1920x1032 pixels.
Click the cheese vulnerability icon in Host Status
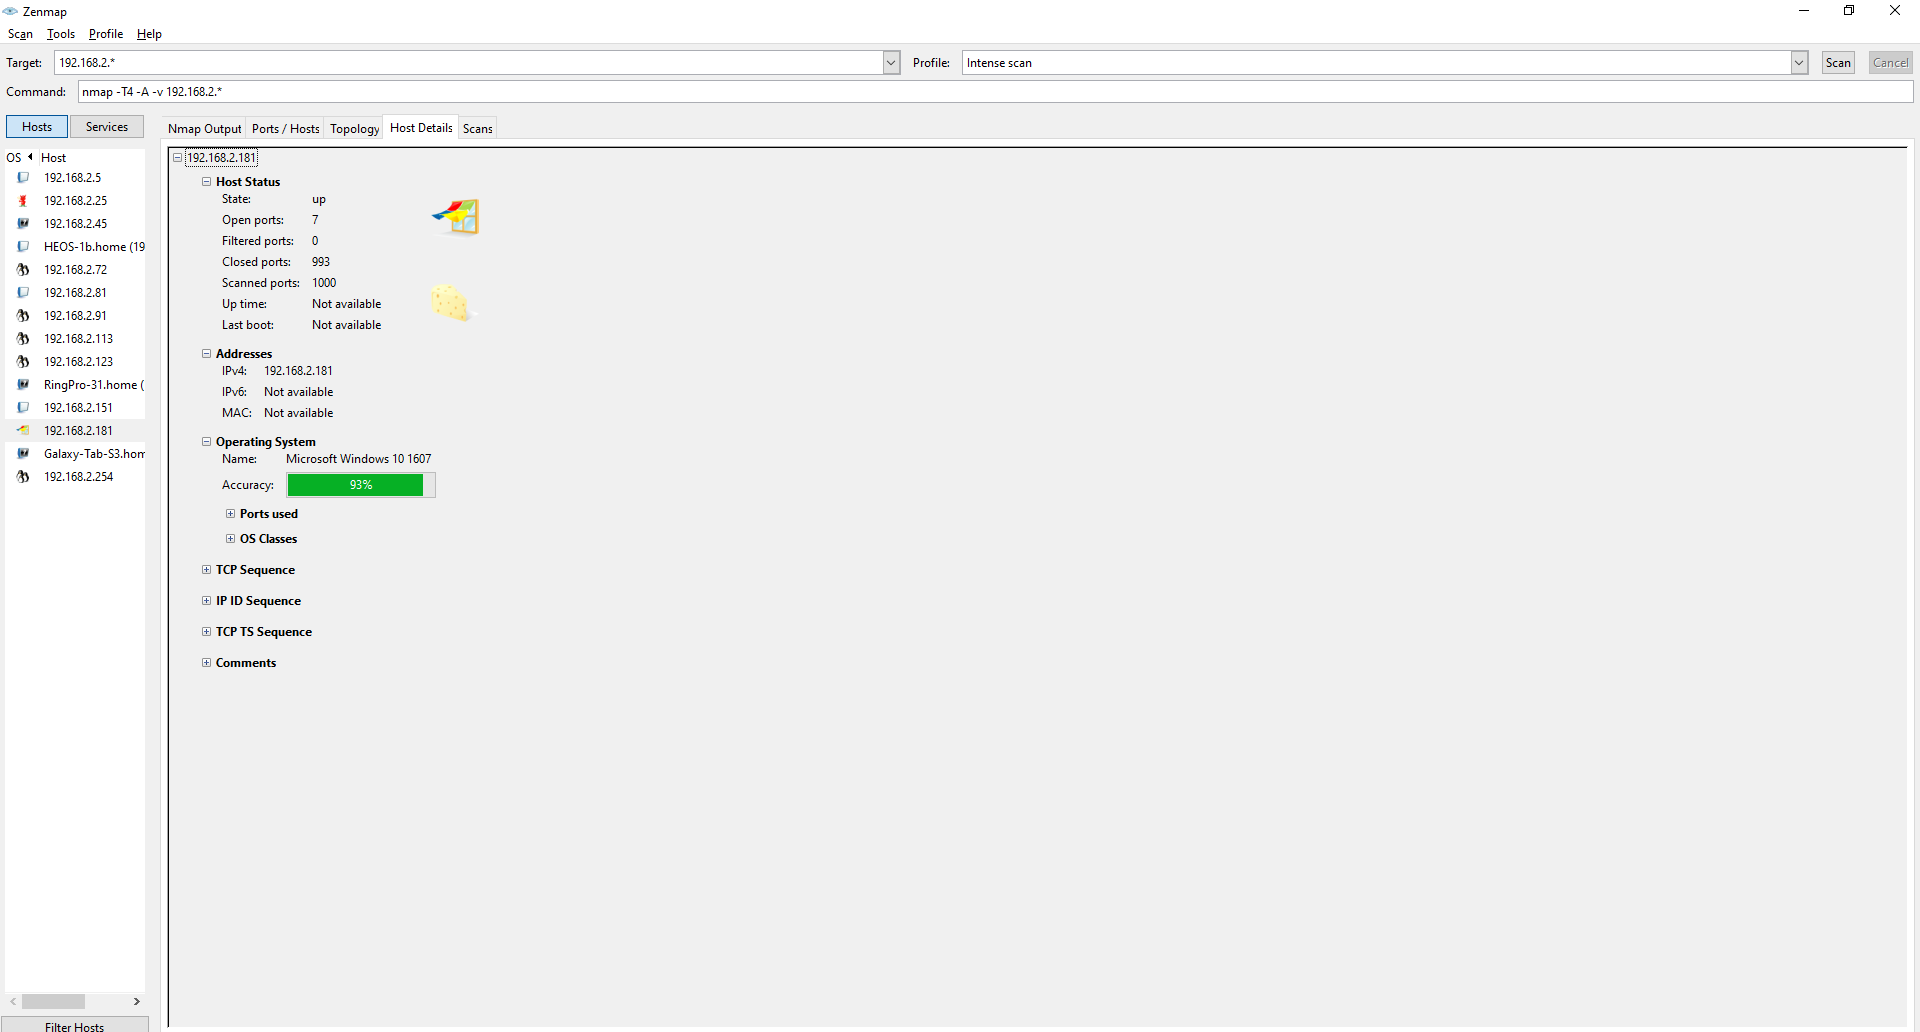(451, 303)
